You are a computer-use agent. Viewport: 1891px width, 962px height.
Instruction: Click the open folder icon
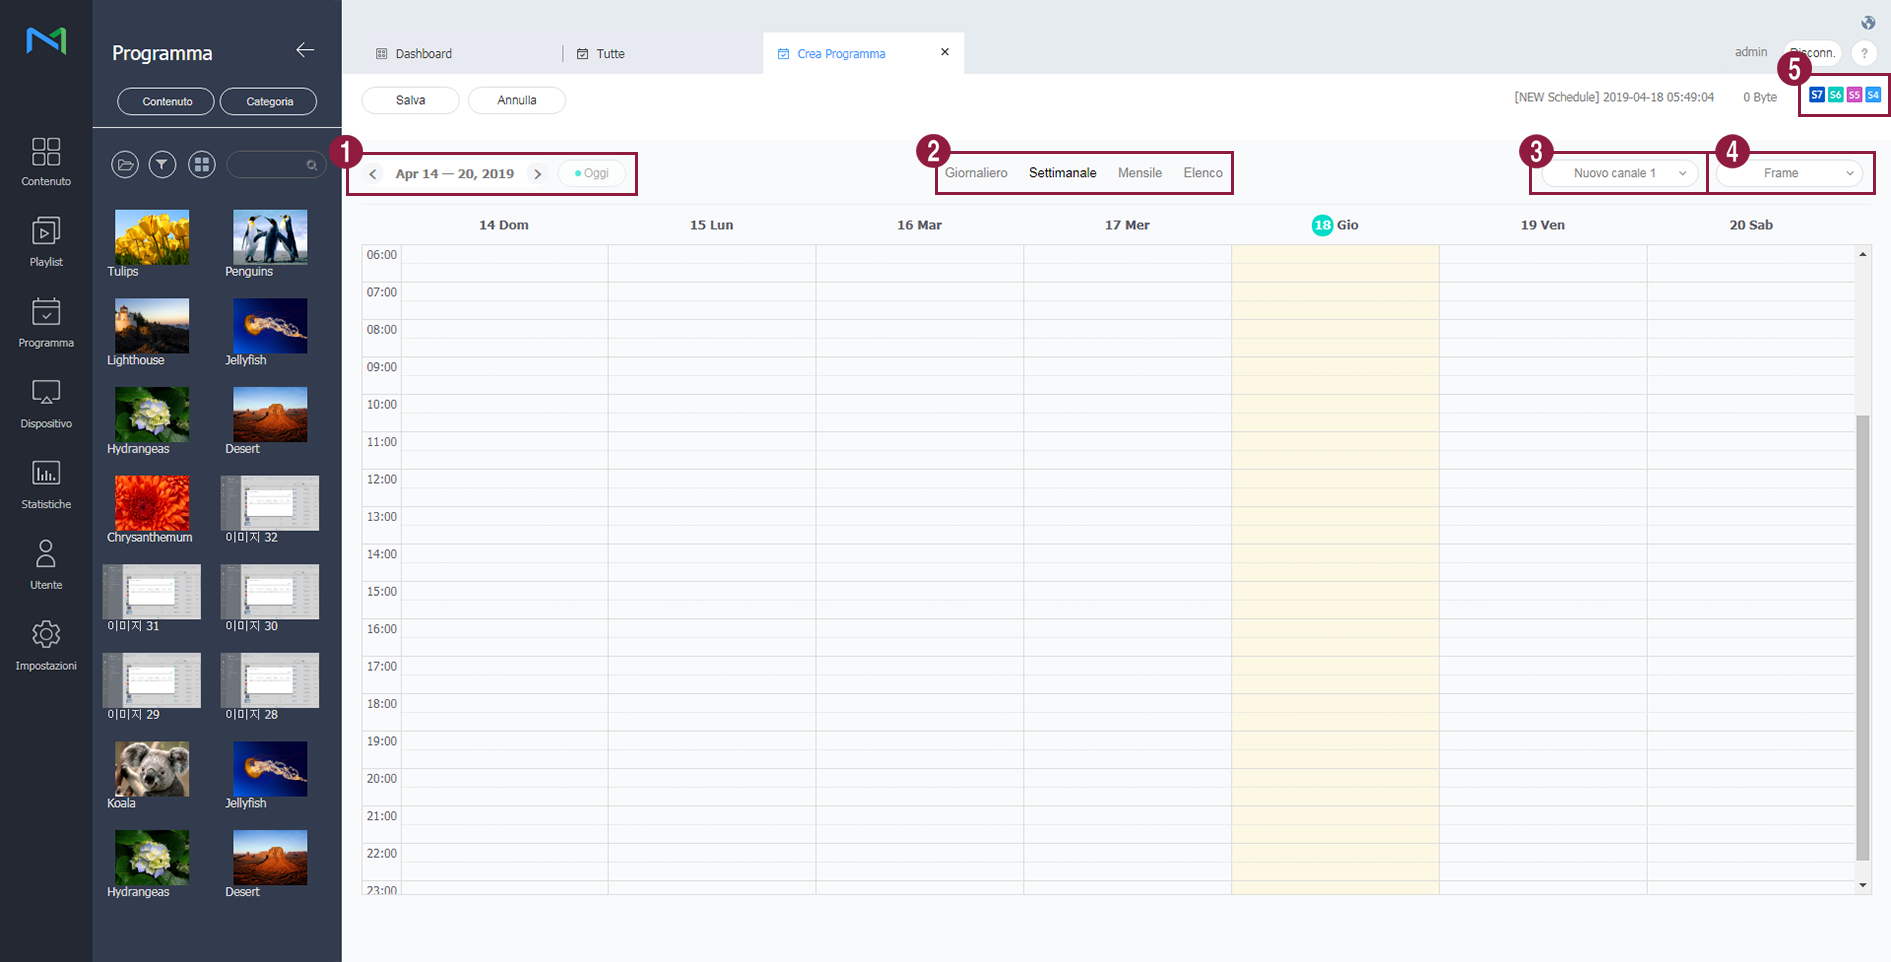[x=125, y=165]
